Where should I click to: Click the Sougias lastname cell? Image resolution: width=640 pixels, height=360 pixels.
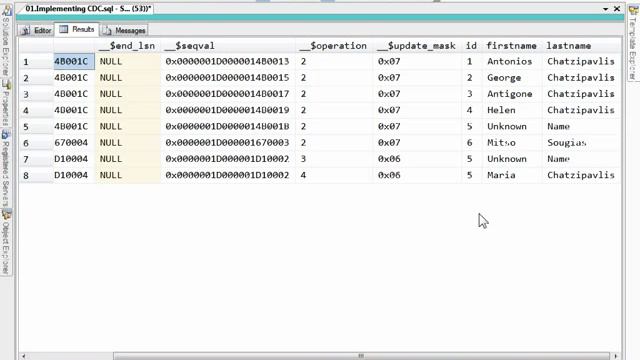581,143
